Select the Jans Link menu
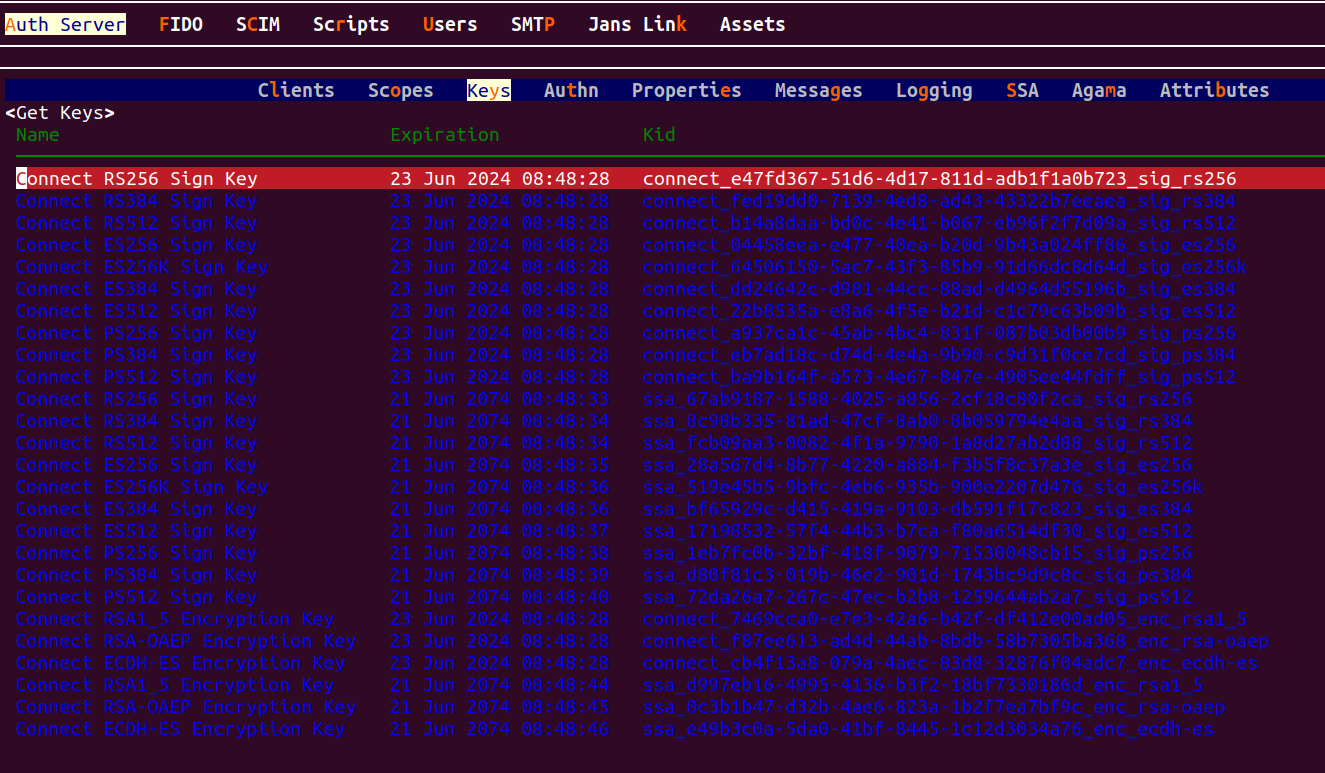1325x773 pixels. point(637,25)
